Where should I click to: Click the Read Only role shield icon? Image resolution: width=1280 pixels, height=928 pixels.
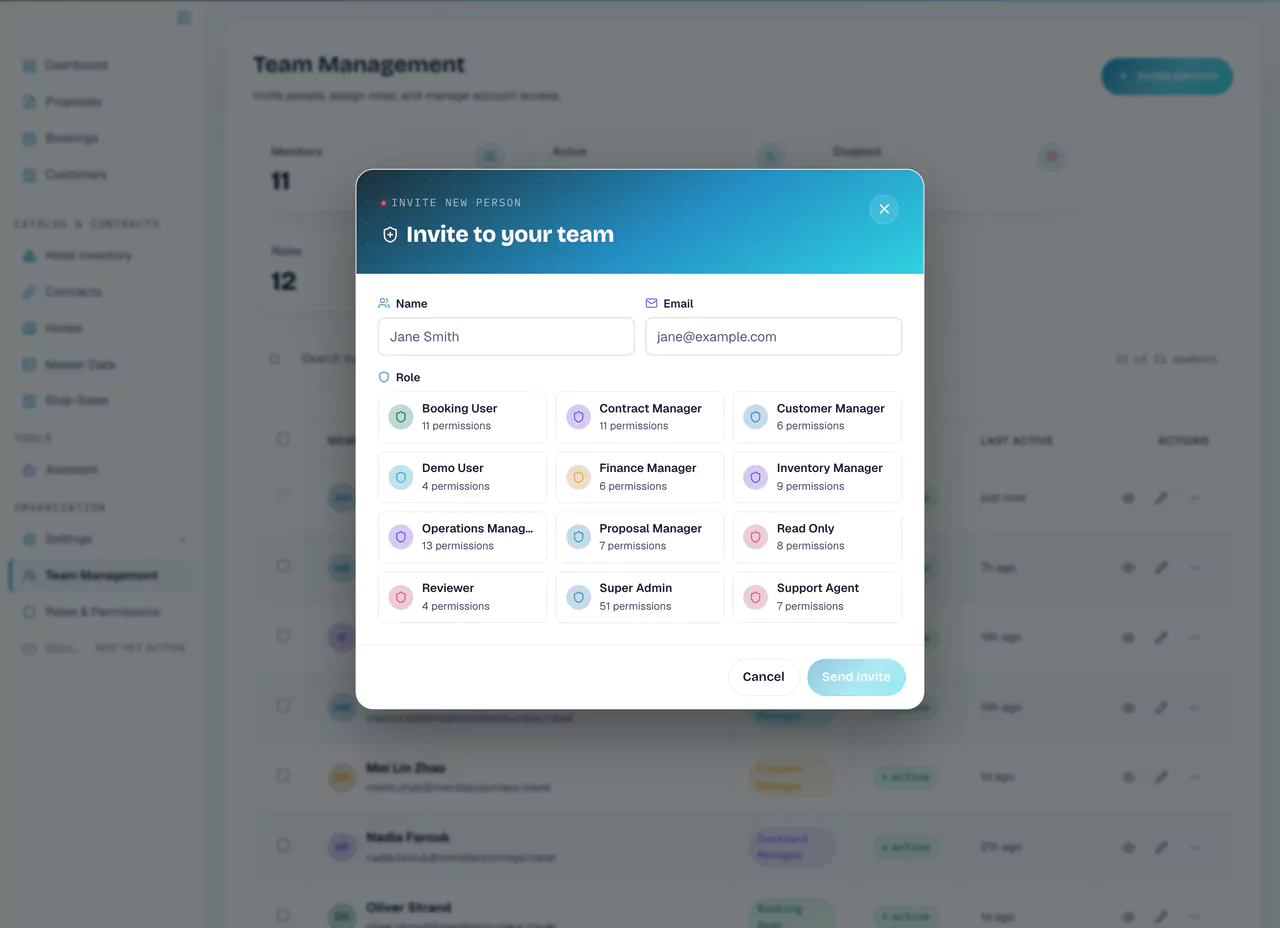755,537
